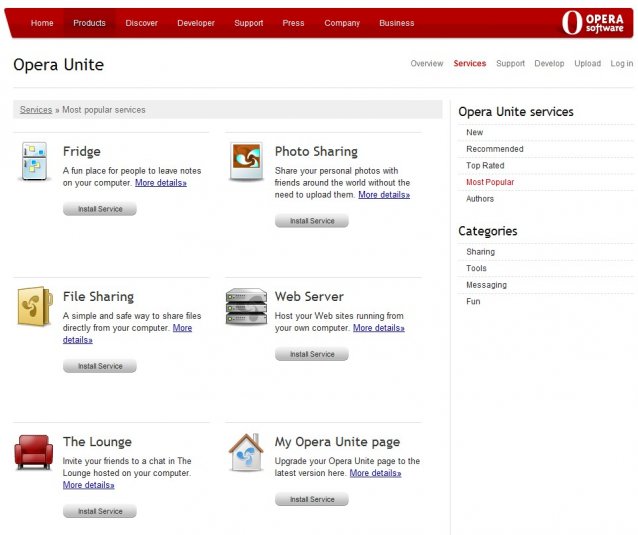Image resolution: width=638 pixels, height=535 pixels.
Task: Install the Fridge service
Action: [x=100, y=209]
